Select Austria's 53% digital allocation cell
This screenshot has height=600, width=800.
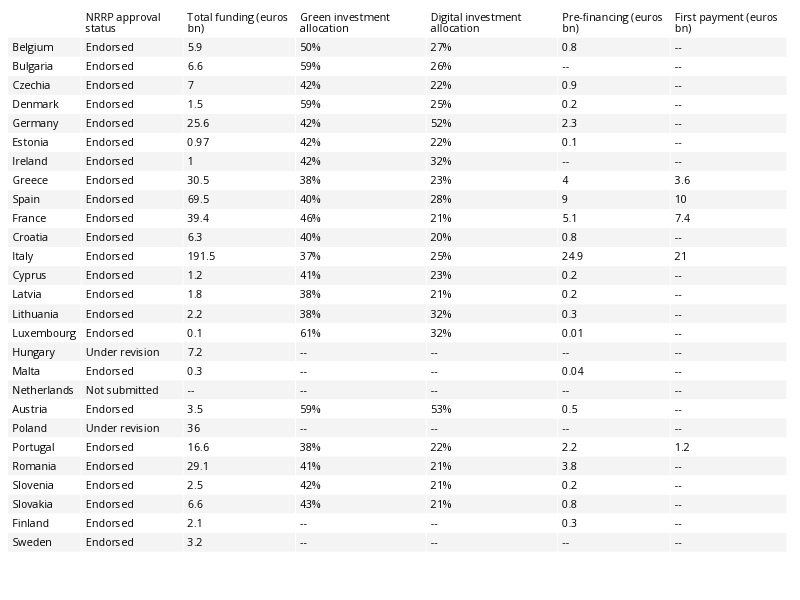(441, 409)
